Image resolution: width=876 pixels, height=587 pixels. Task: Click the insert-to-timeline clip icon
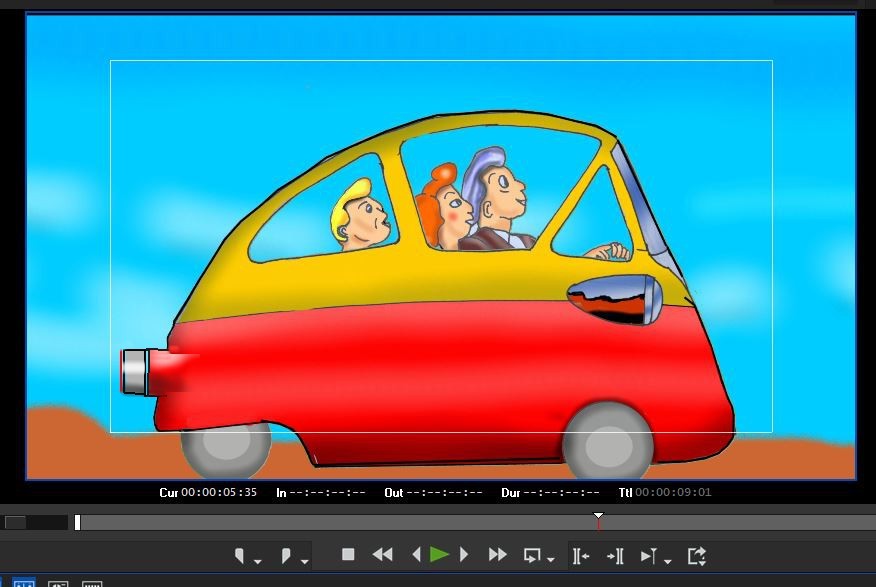pos(580,555)
